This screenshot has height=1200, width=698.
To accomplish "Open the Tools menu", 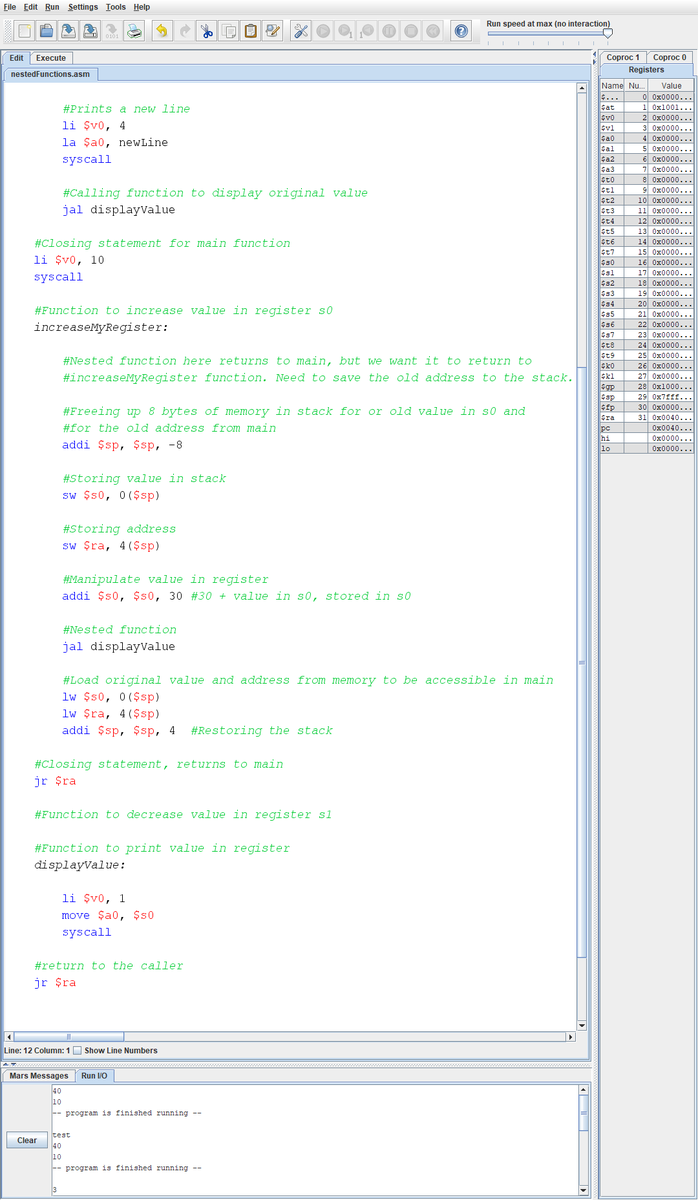I will (x=116, y=7).
